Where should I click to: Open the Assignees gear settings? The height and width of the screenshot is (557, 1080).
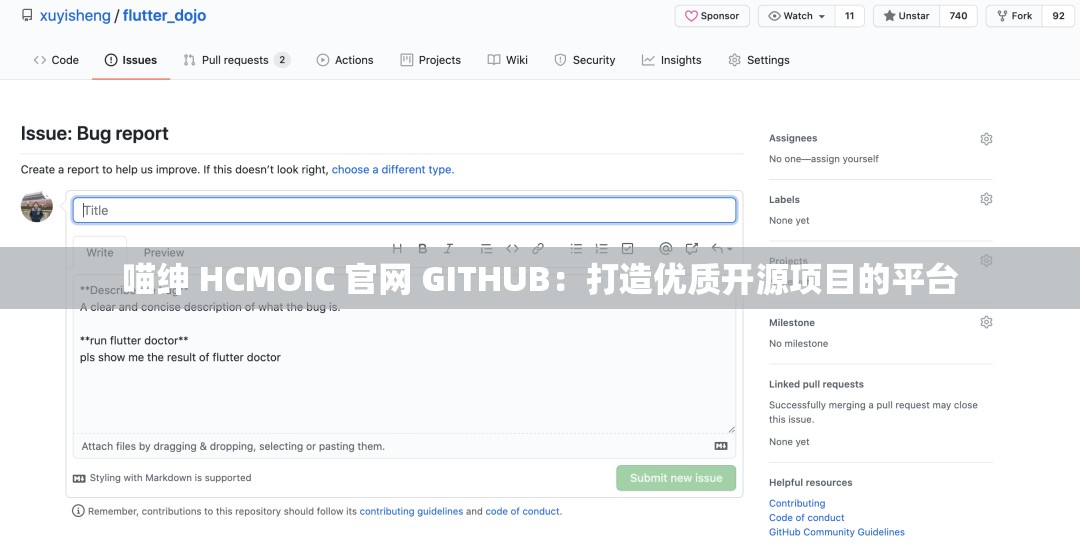(x=986, y=139)
